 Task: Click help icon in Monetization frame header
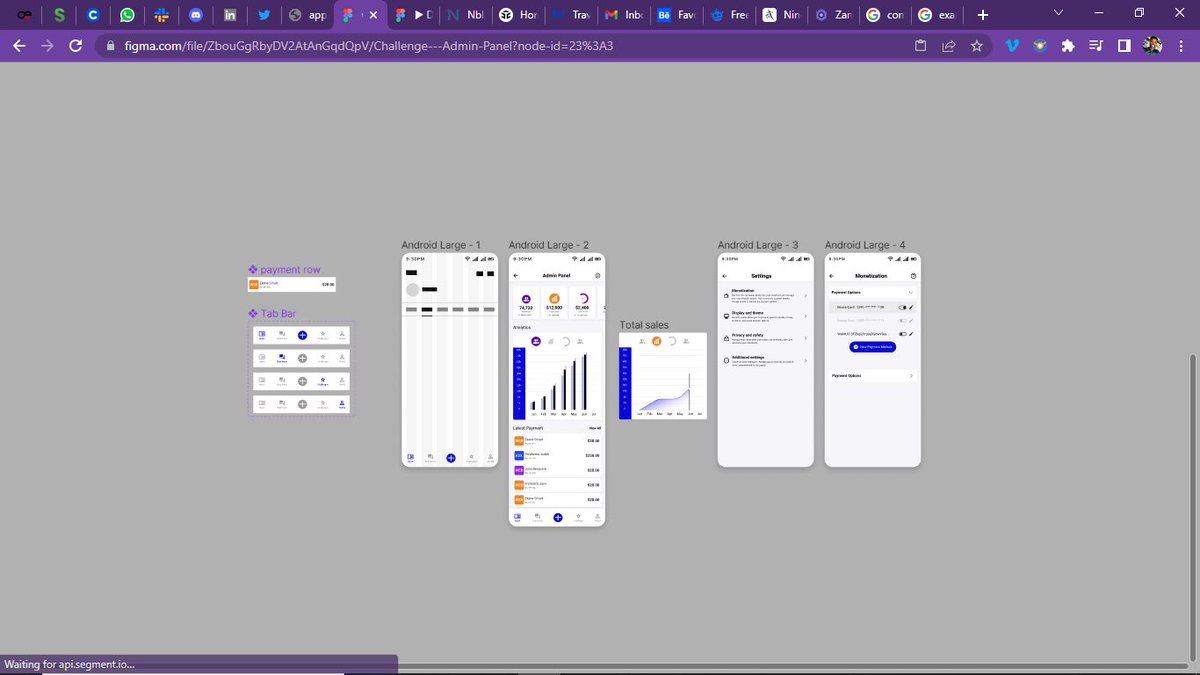tap(912, 275)
